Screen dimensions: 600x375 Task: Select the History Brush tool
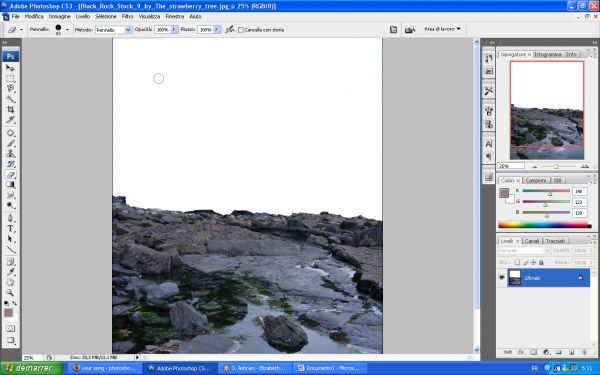tap(10, 164)
